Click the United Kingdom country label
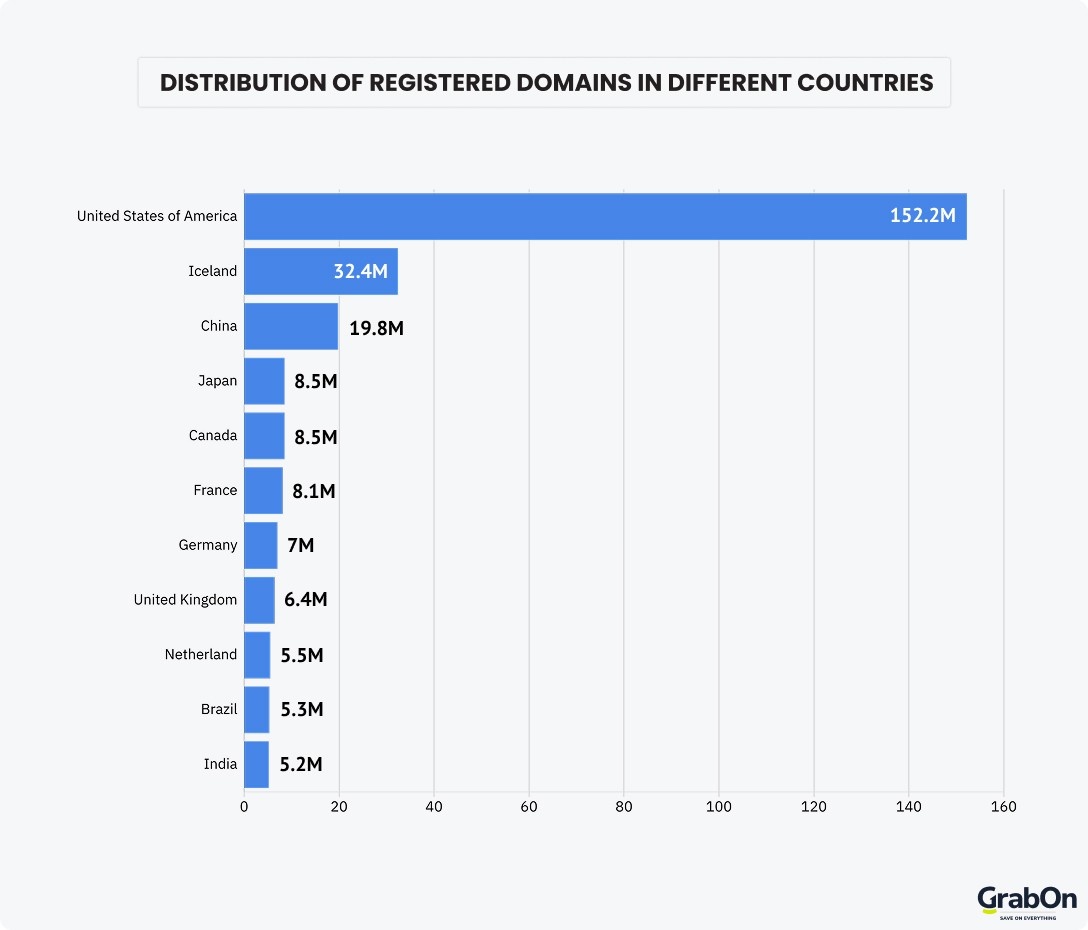 click(185, 600)
